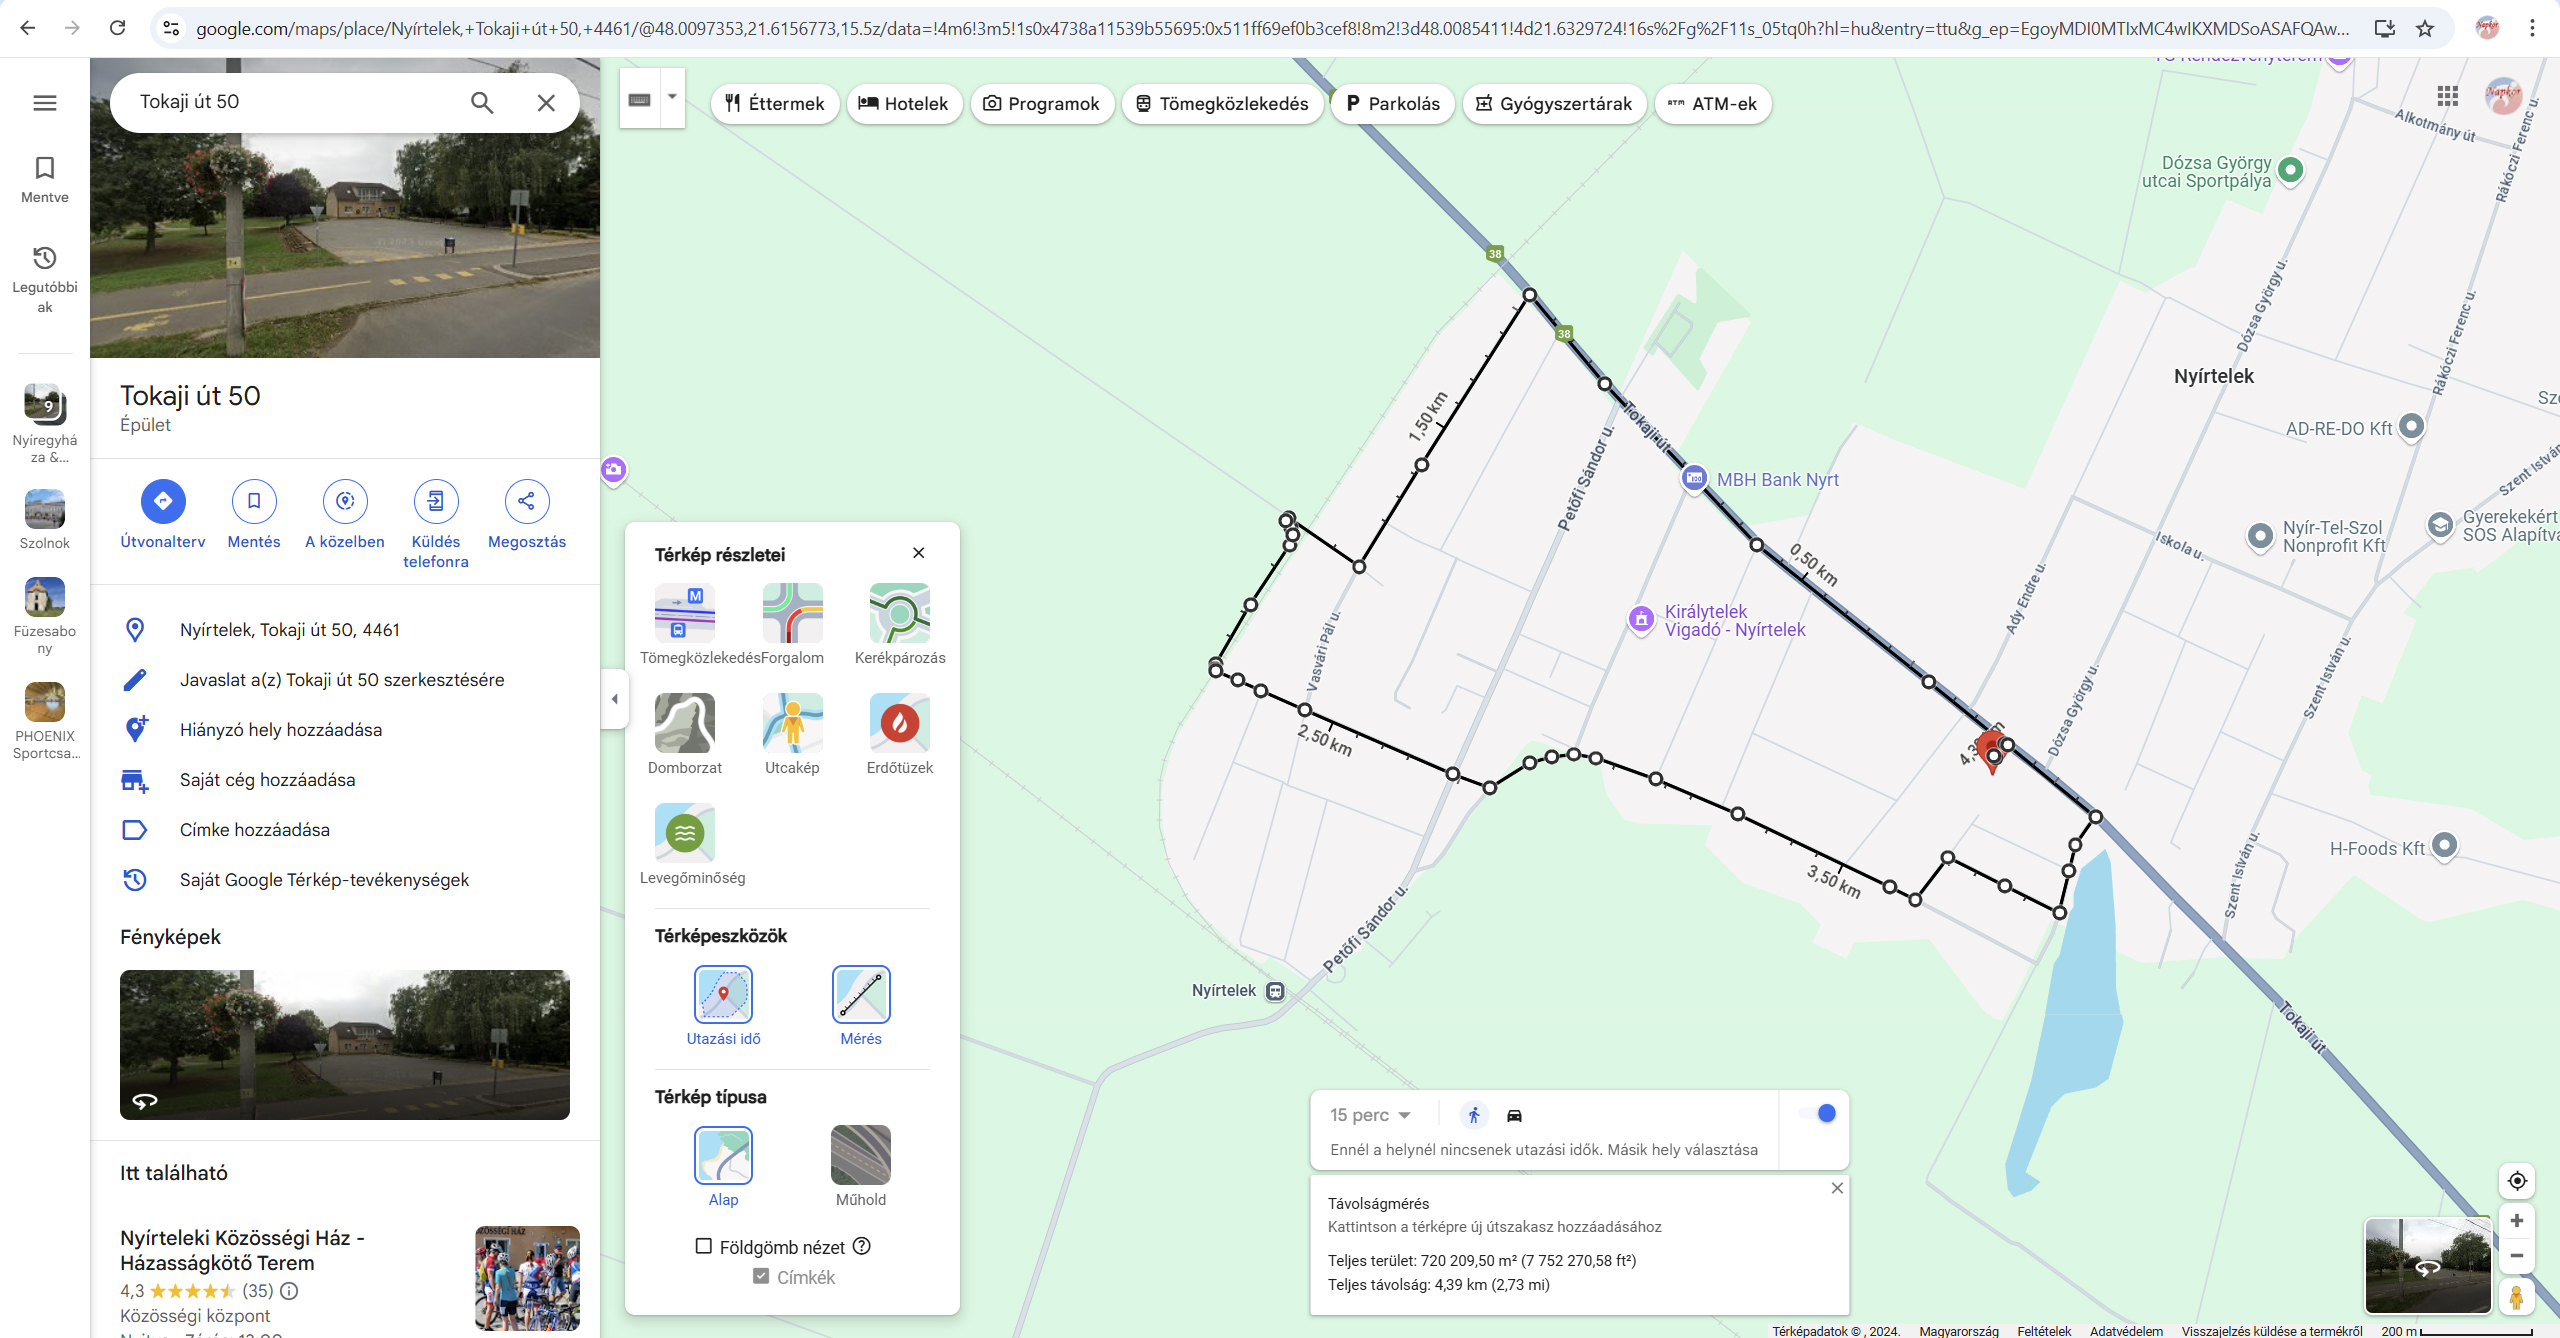
Task: Check the Földgömb nézet checkbox
Action: point(704,1246)
